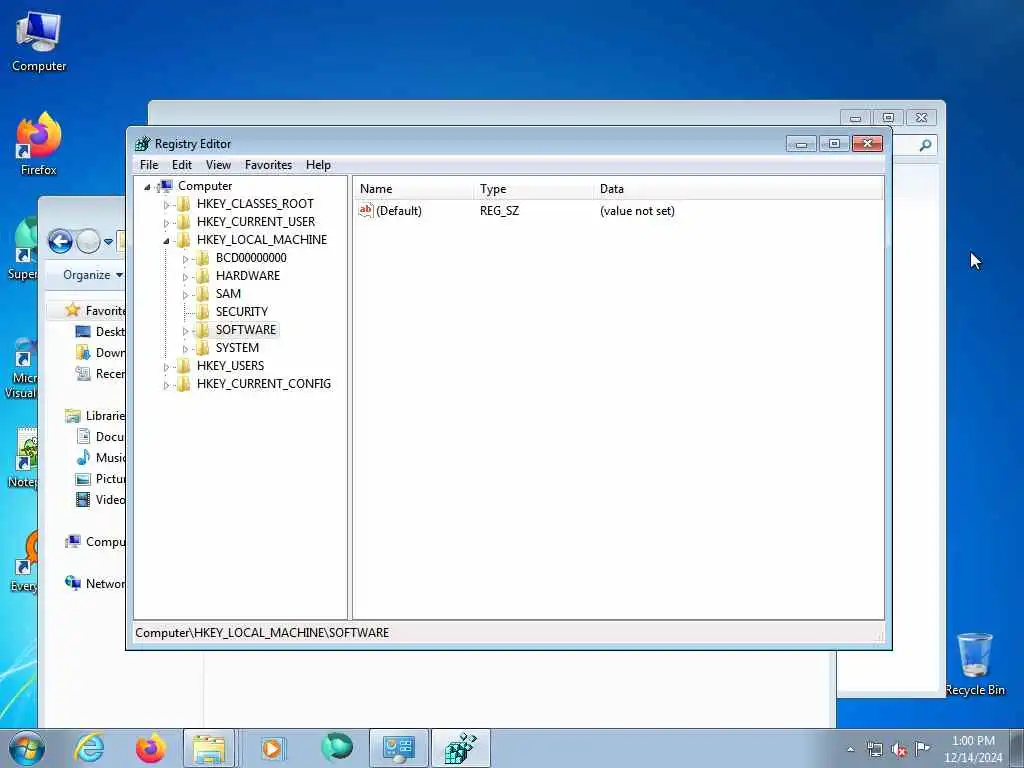Select the HARDWARE folder icon

[202, 276]
